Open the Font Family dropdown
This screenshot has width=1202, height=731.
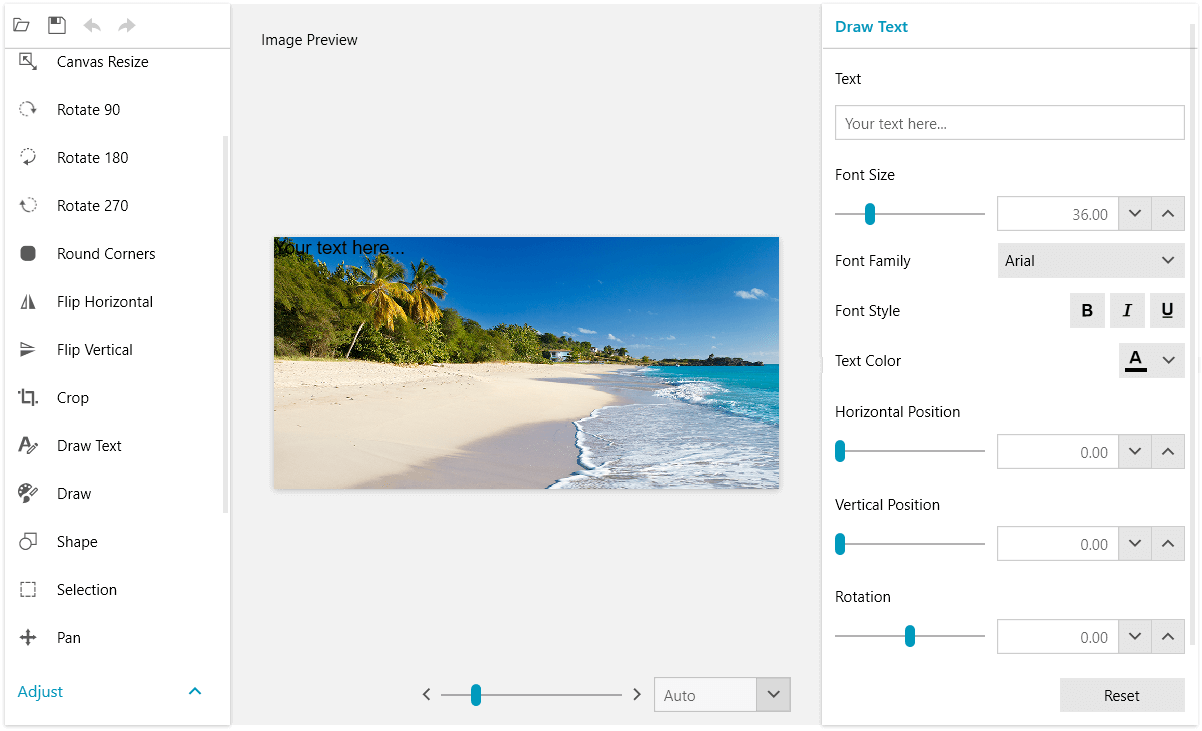click(x=1090, y=260)
